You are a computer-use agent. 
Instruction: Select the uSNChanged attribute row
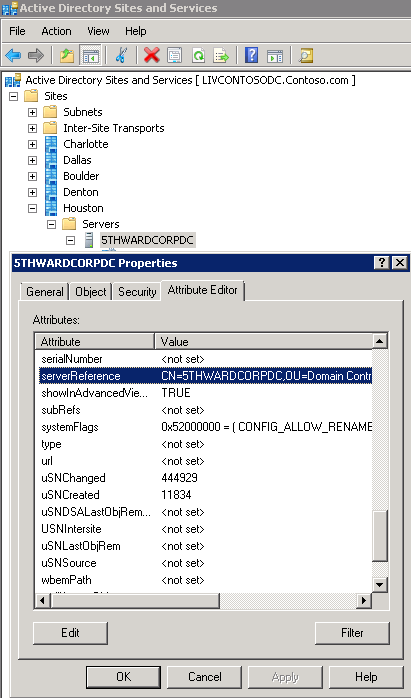[x=205, y=478]
